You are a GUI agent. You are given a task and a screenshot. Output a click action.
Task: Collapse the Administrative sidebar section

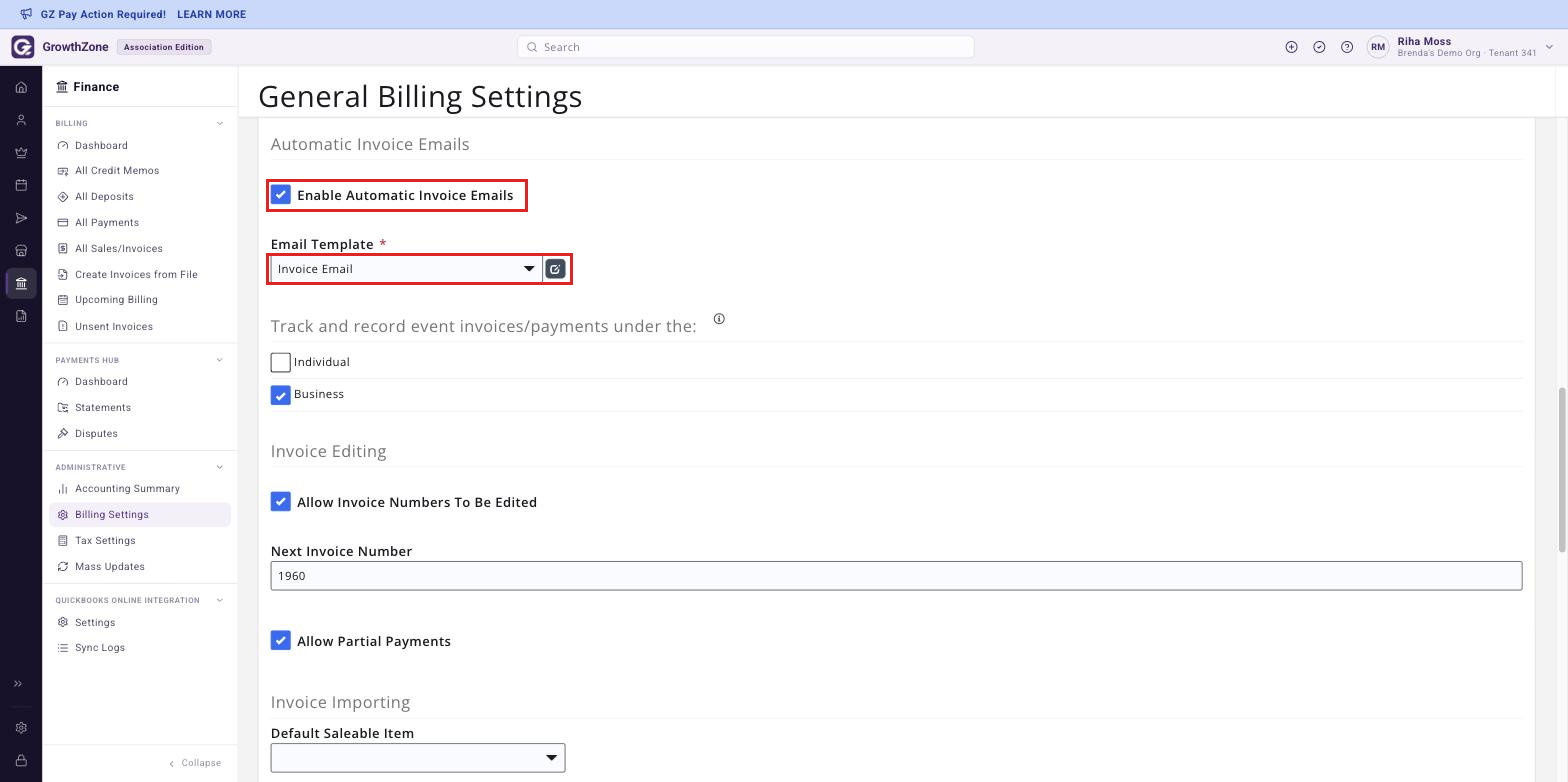[x=220, y=467]
